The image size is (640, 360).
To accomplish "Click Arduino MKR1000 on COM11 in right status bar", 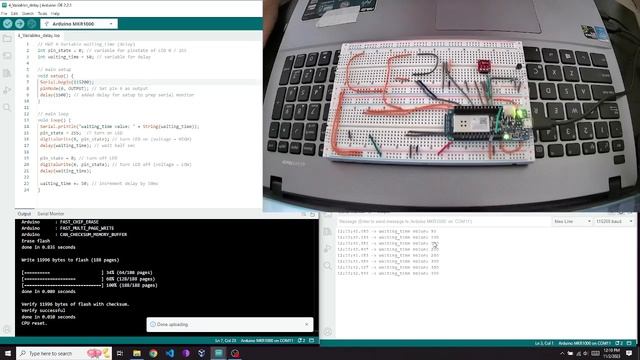I will point(584,344).
